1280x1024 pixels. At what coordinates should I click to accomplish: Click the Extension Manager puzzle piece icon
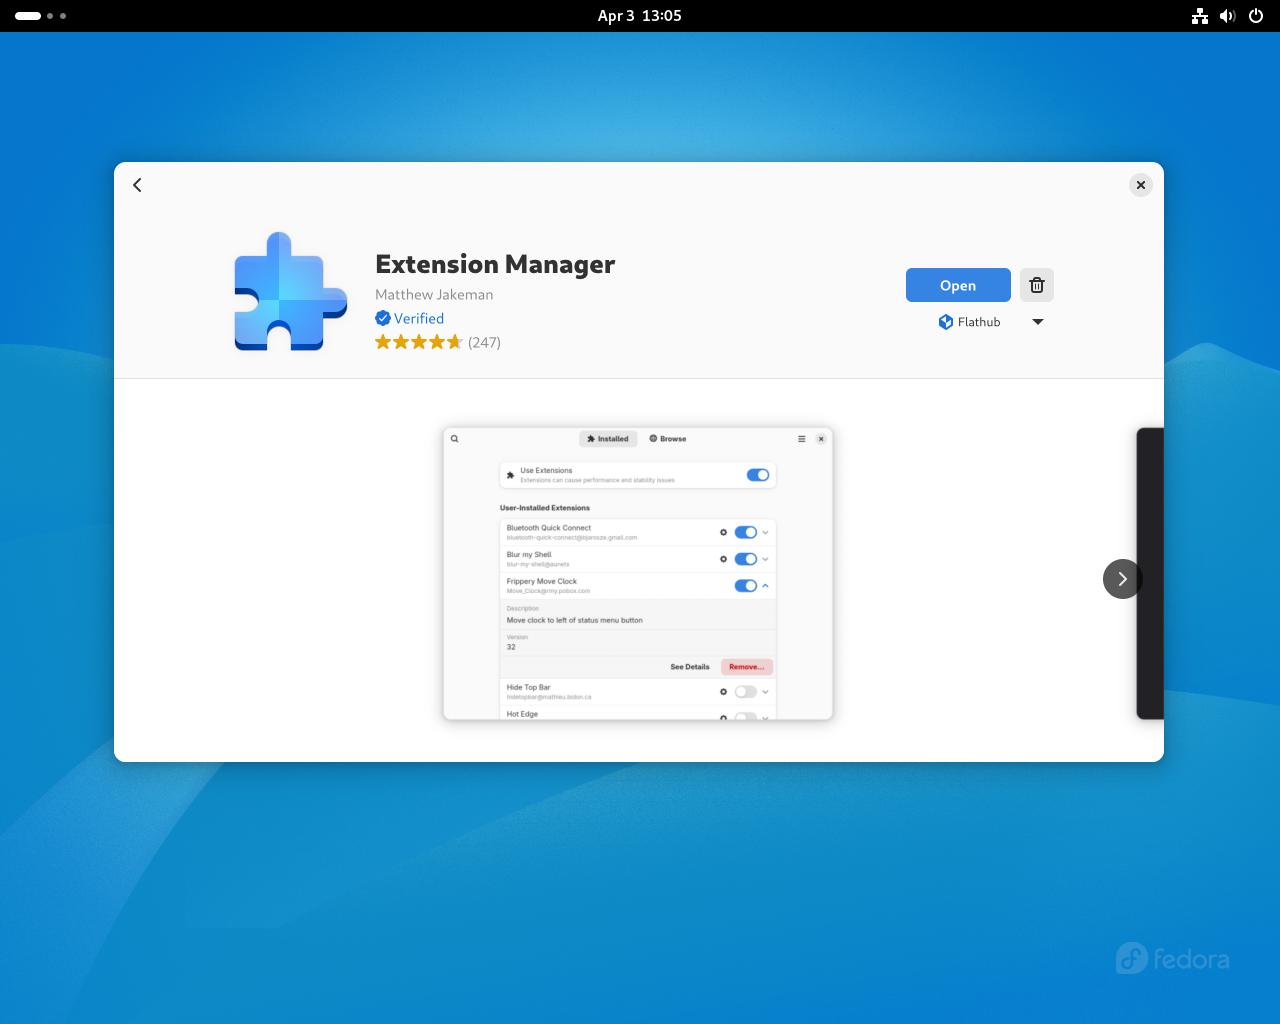(x=290, y=291)
